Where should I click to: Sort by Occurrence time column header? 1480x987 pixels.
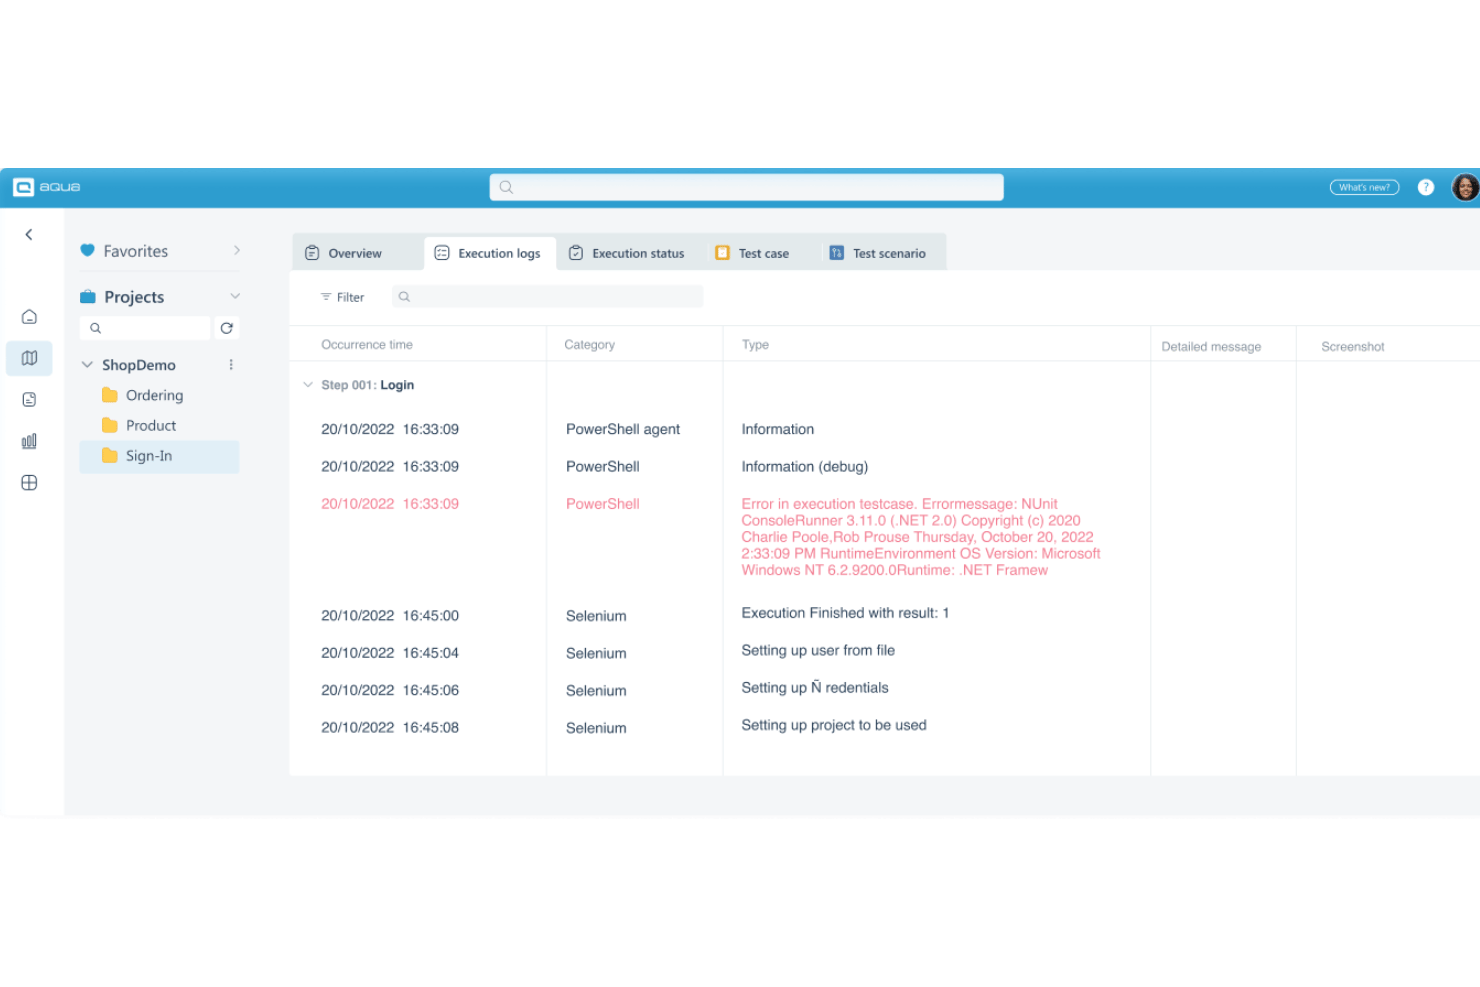click(x=367, y=345)
